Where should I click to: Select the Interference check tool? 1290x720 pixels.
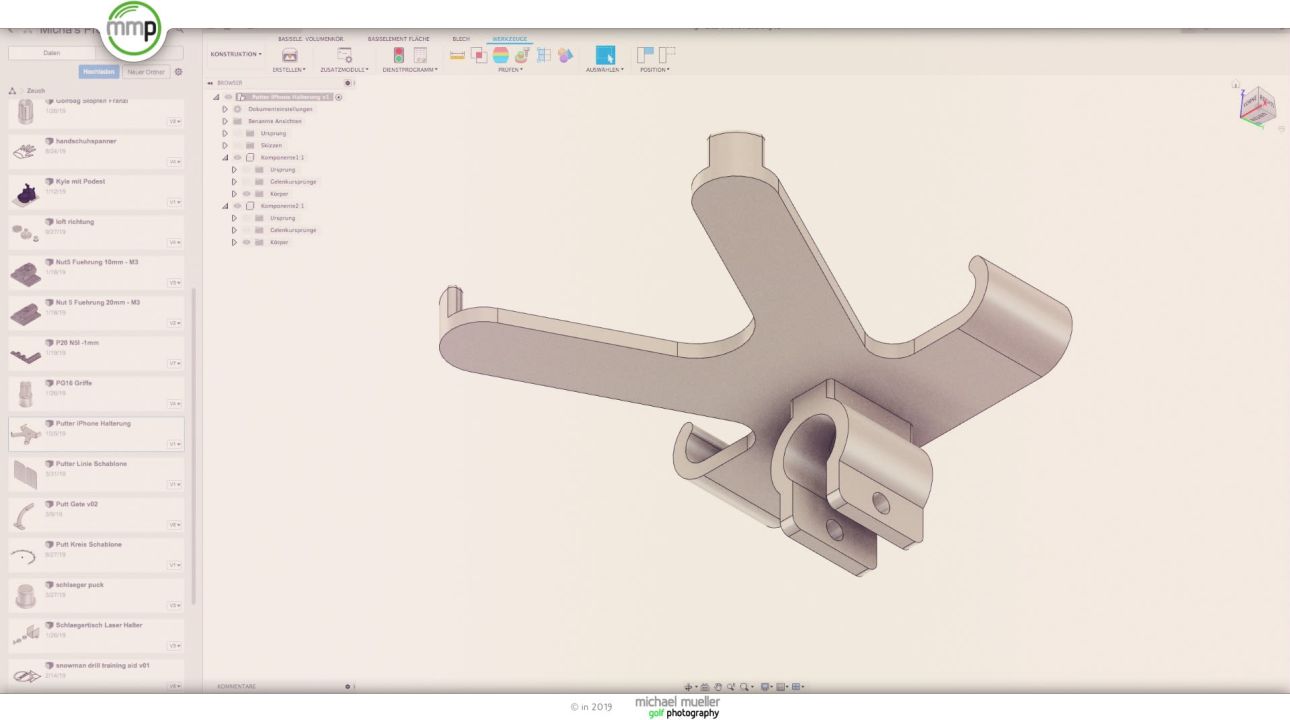pos(479,55)
